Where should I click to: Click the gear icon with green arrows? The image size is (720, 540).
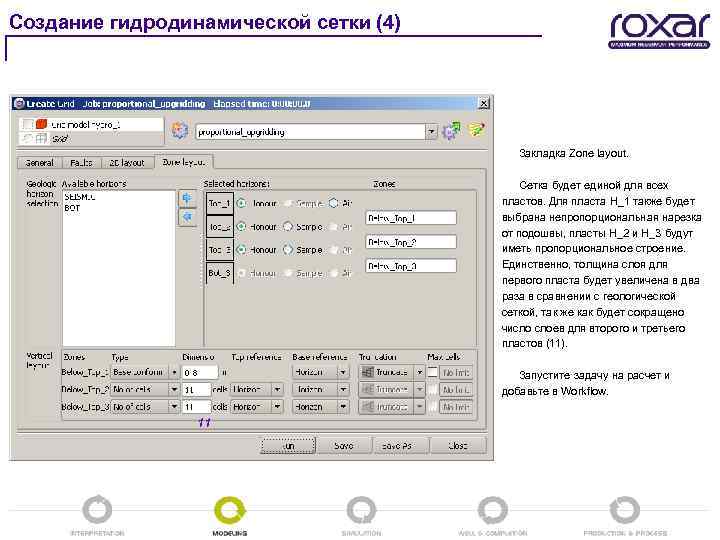(x=451, y=131)
